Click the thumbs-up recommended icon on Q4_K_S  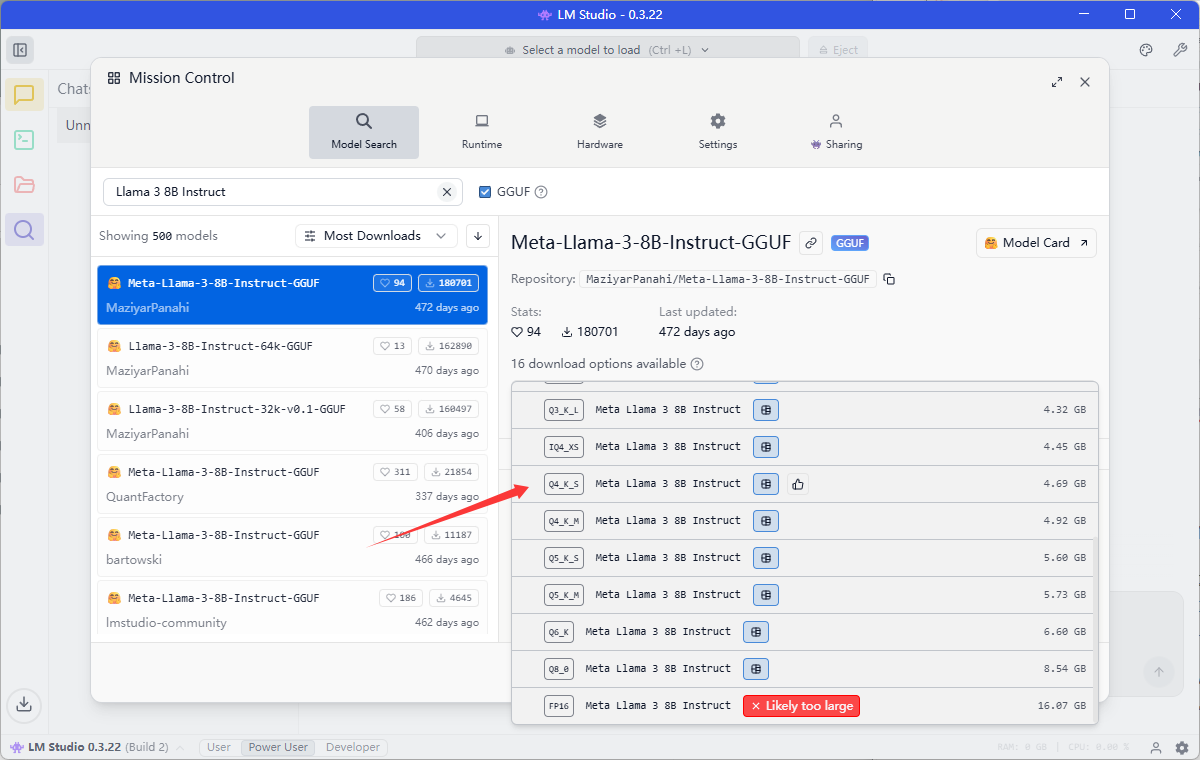point(797,484)
